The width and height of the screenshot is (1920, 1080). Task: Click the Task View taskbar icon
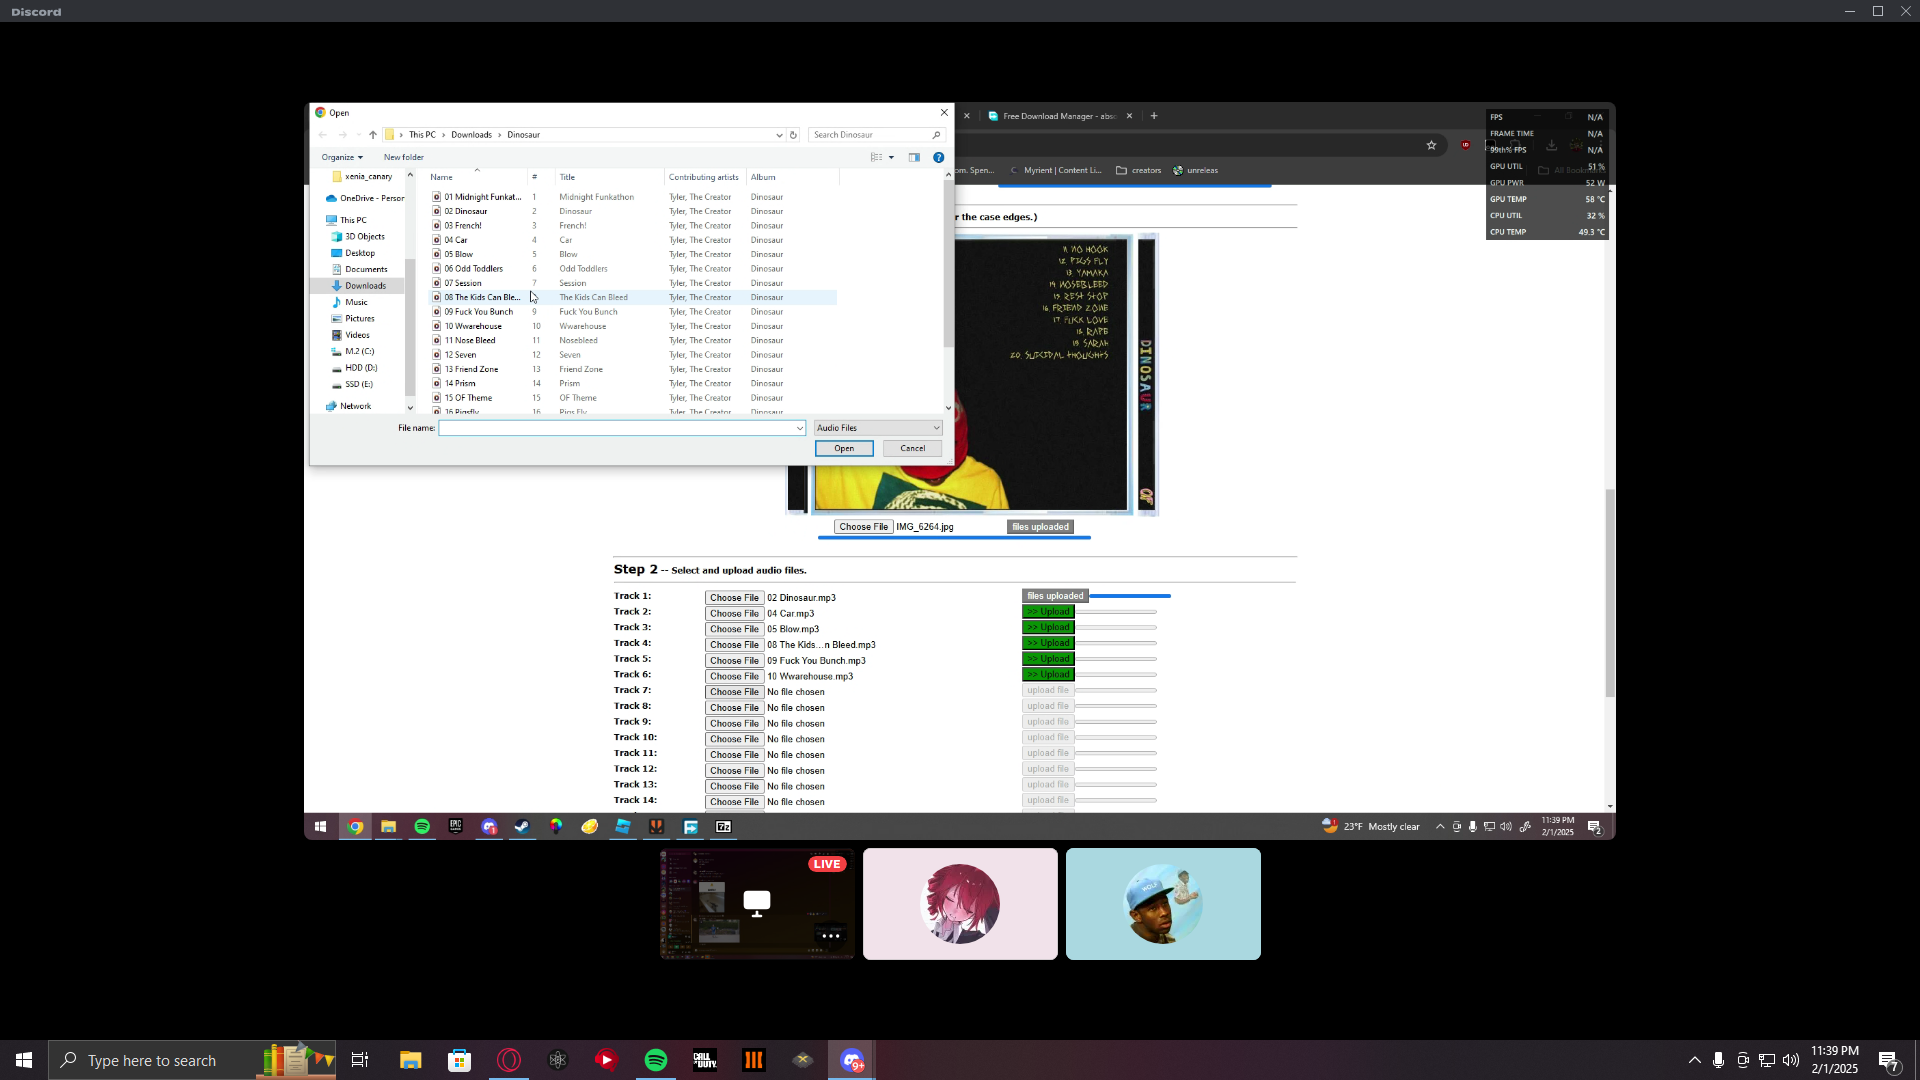[x=360, y=1060]
